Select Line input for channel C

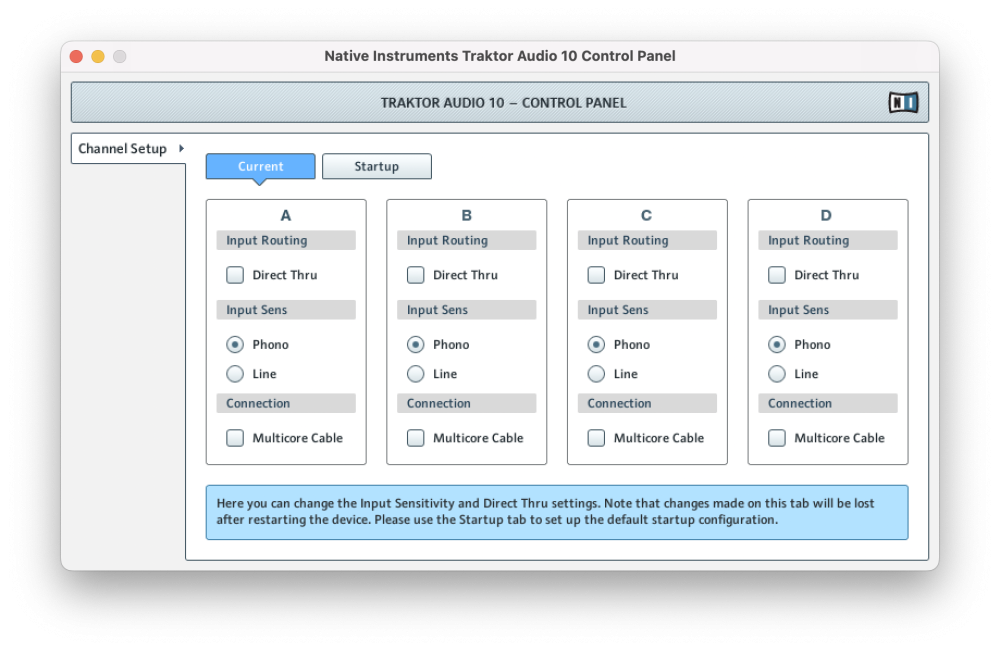596,374
